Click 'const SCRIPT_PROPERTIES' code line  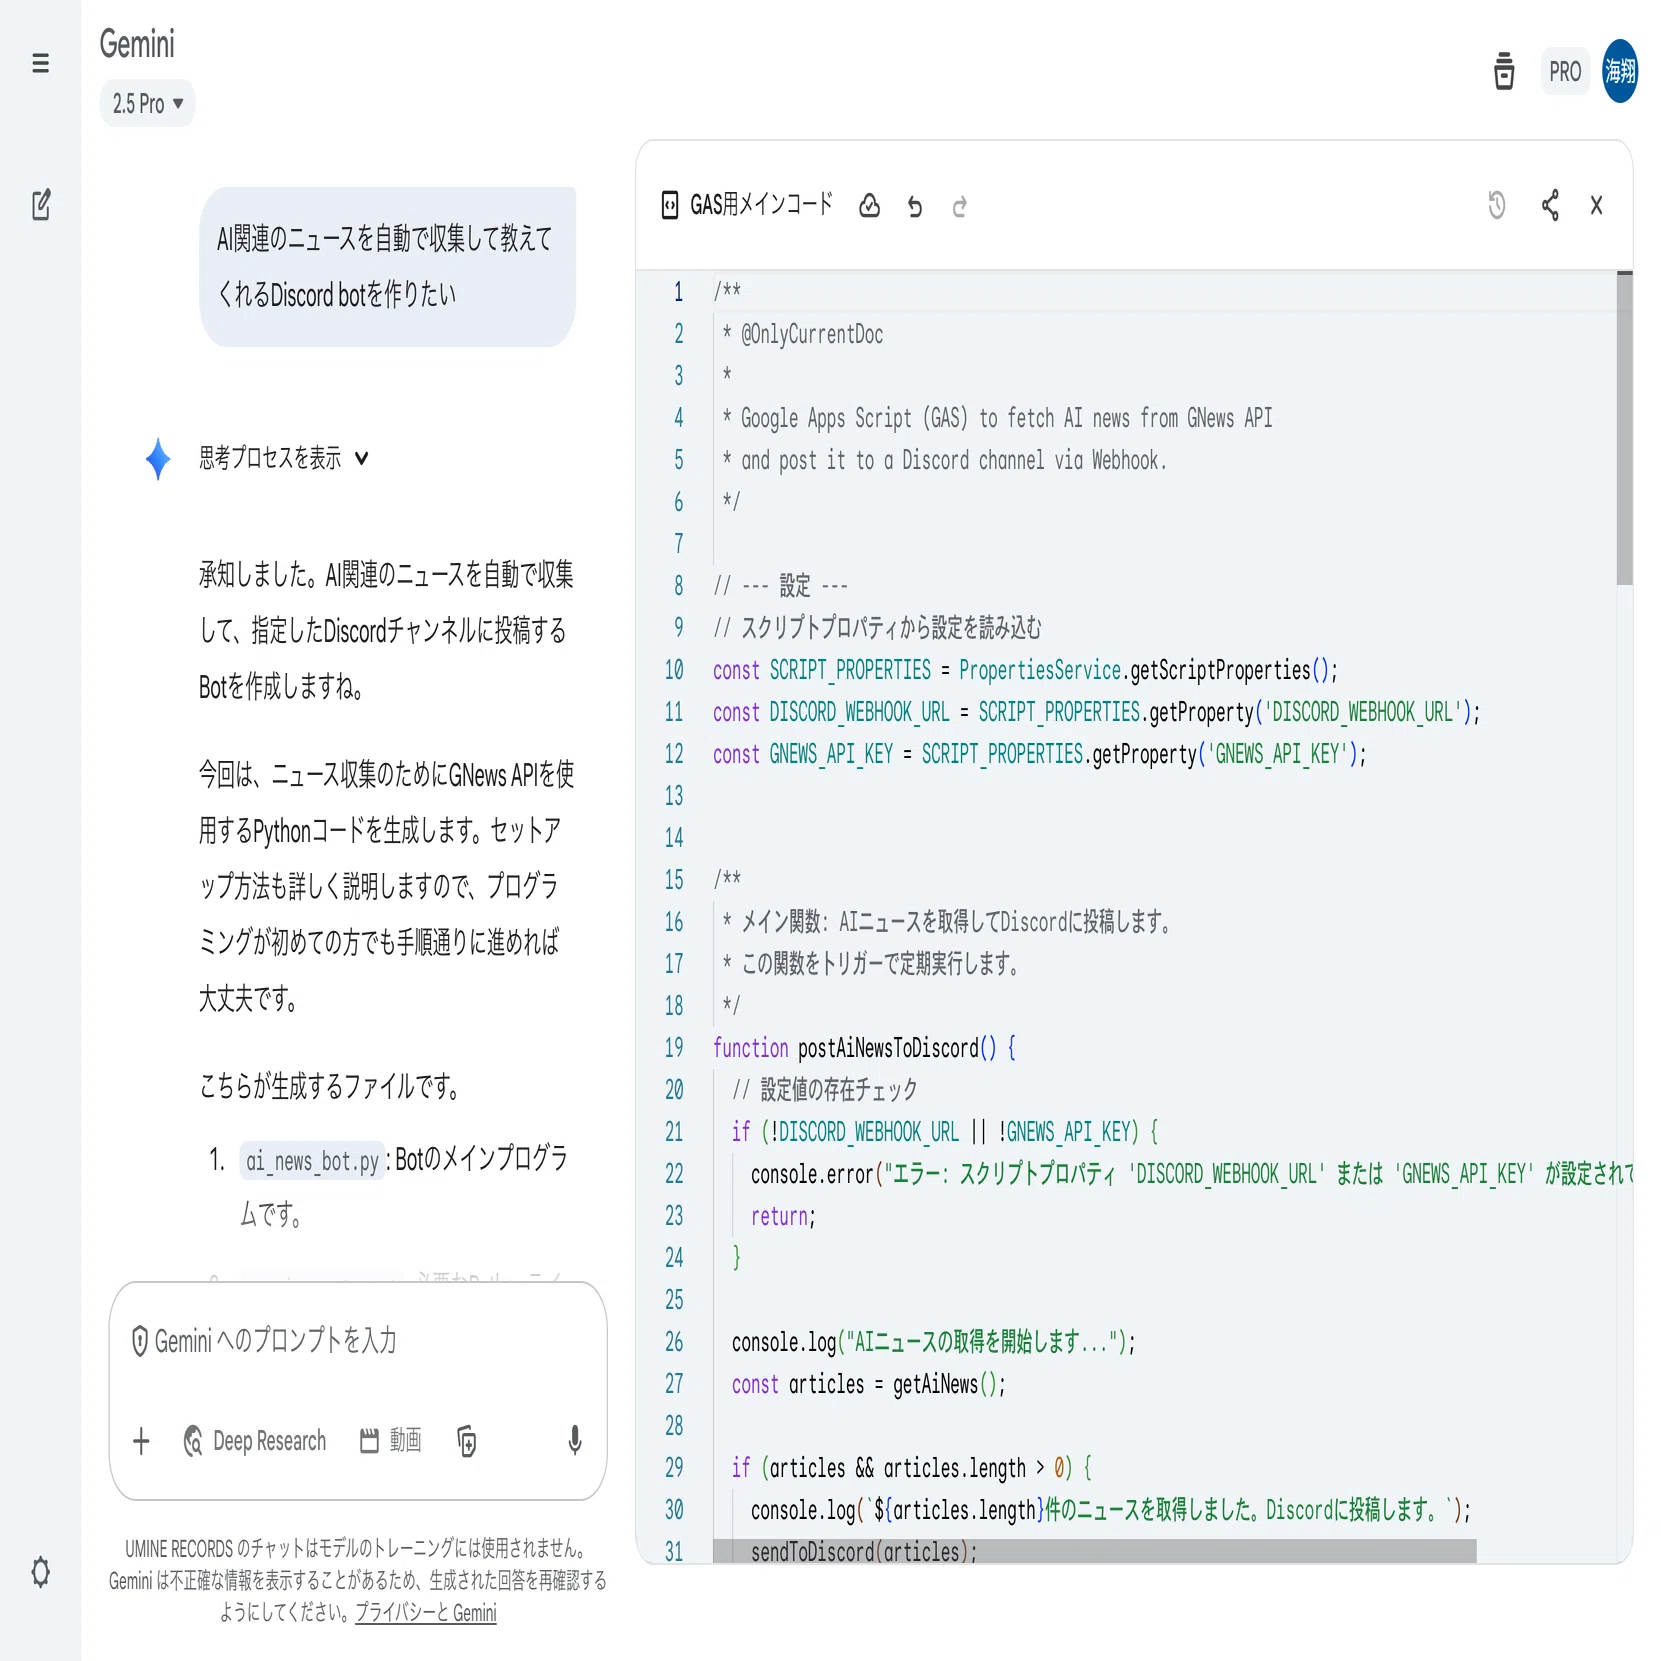(x=1025, y=670)
